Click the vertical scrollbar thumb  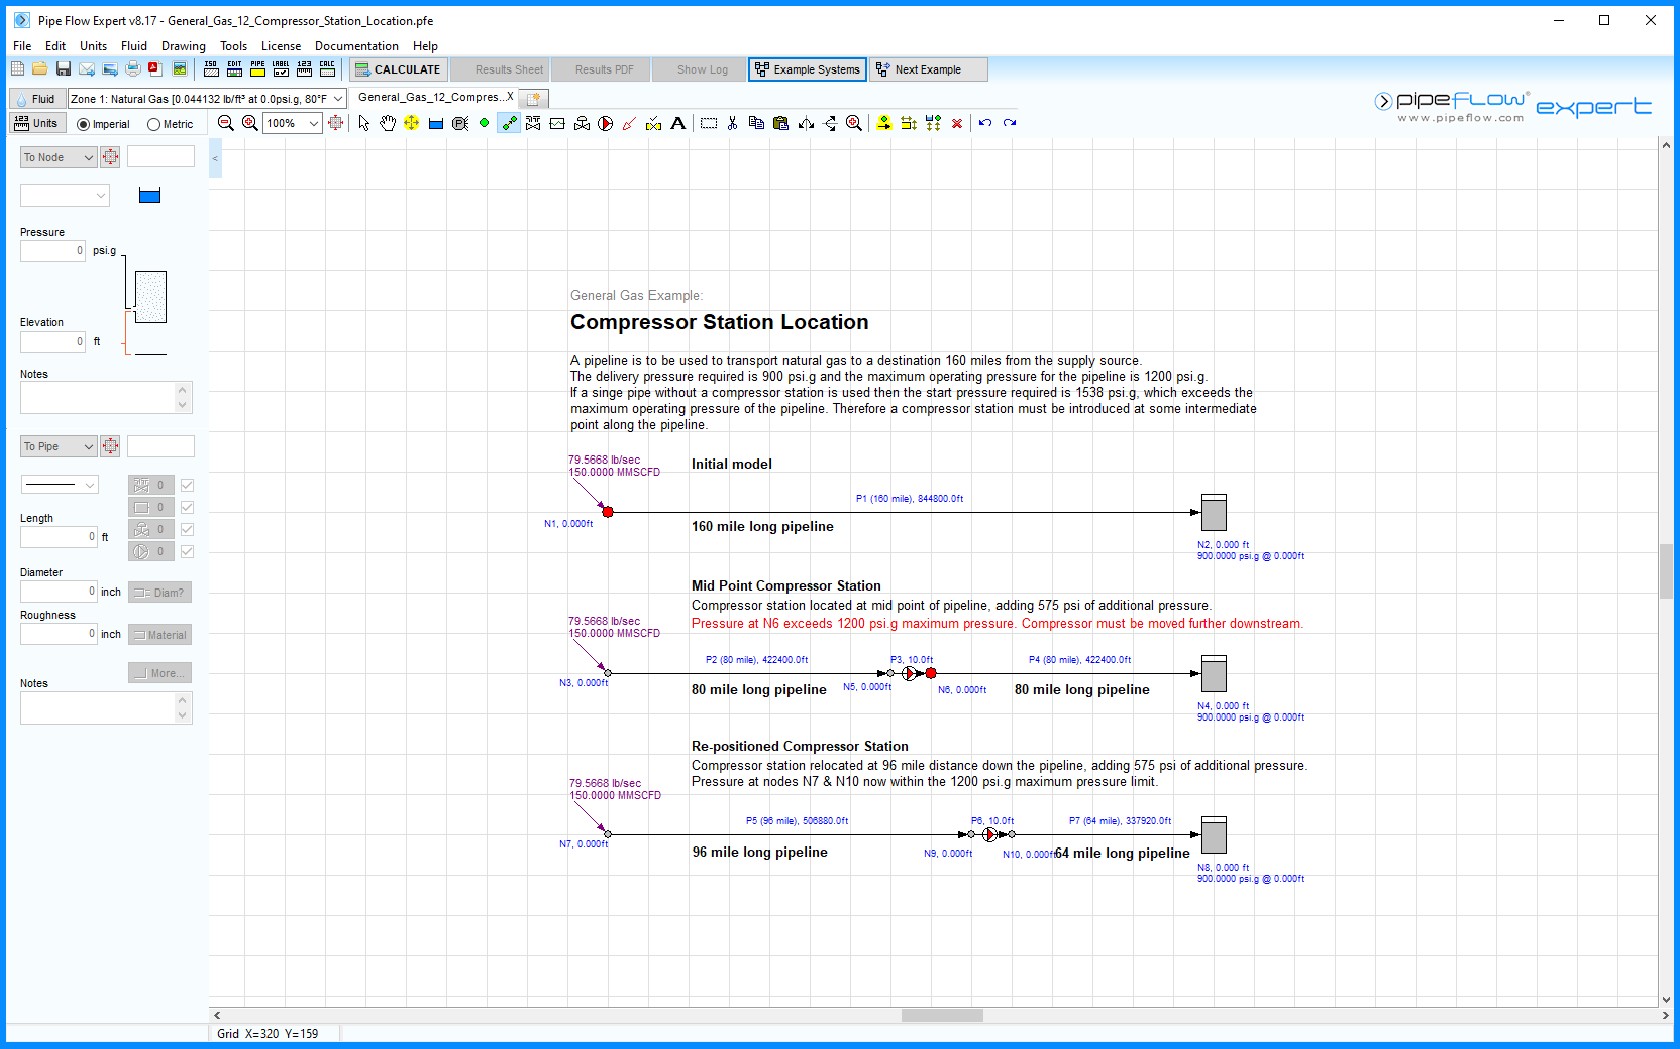pyautogui.click(x=1666, y=571)
